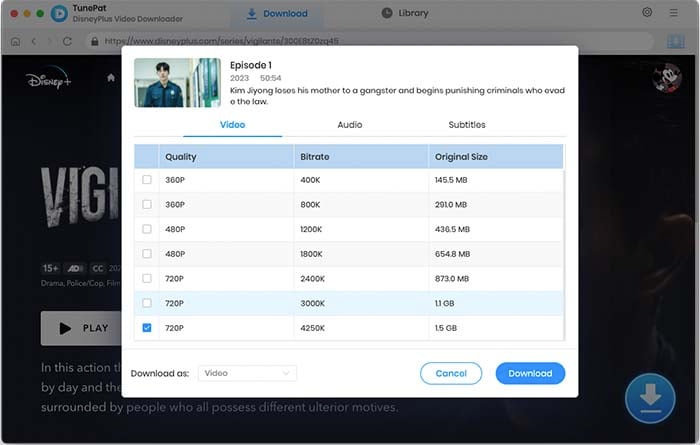Click the blue icon beside the address bar

click(676, 42)
